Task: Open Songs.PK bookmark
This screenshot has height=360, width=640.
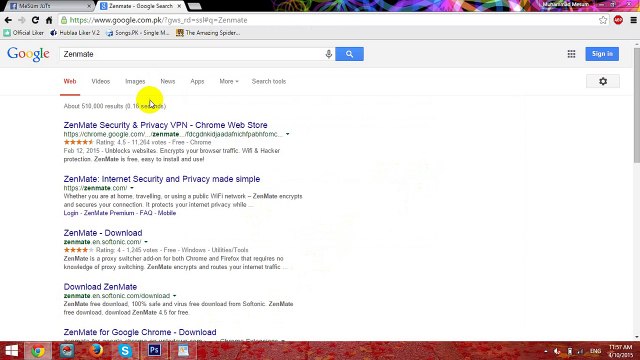Action: point(138,33)
